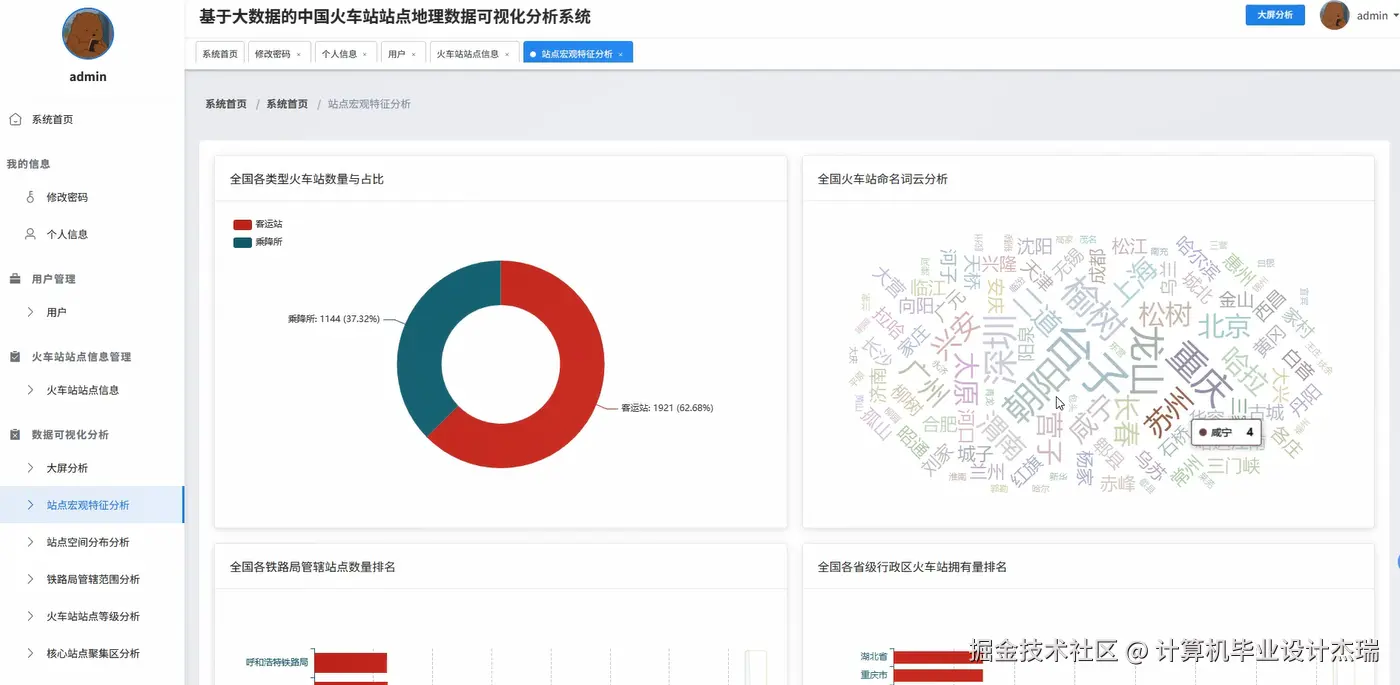Click the 火车站站点信息管理 group label
Viewport: 1400px width, 685px height.
coord(81,357)
